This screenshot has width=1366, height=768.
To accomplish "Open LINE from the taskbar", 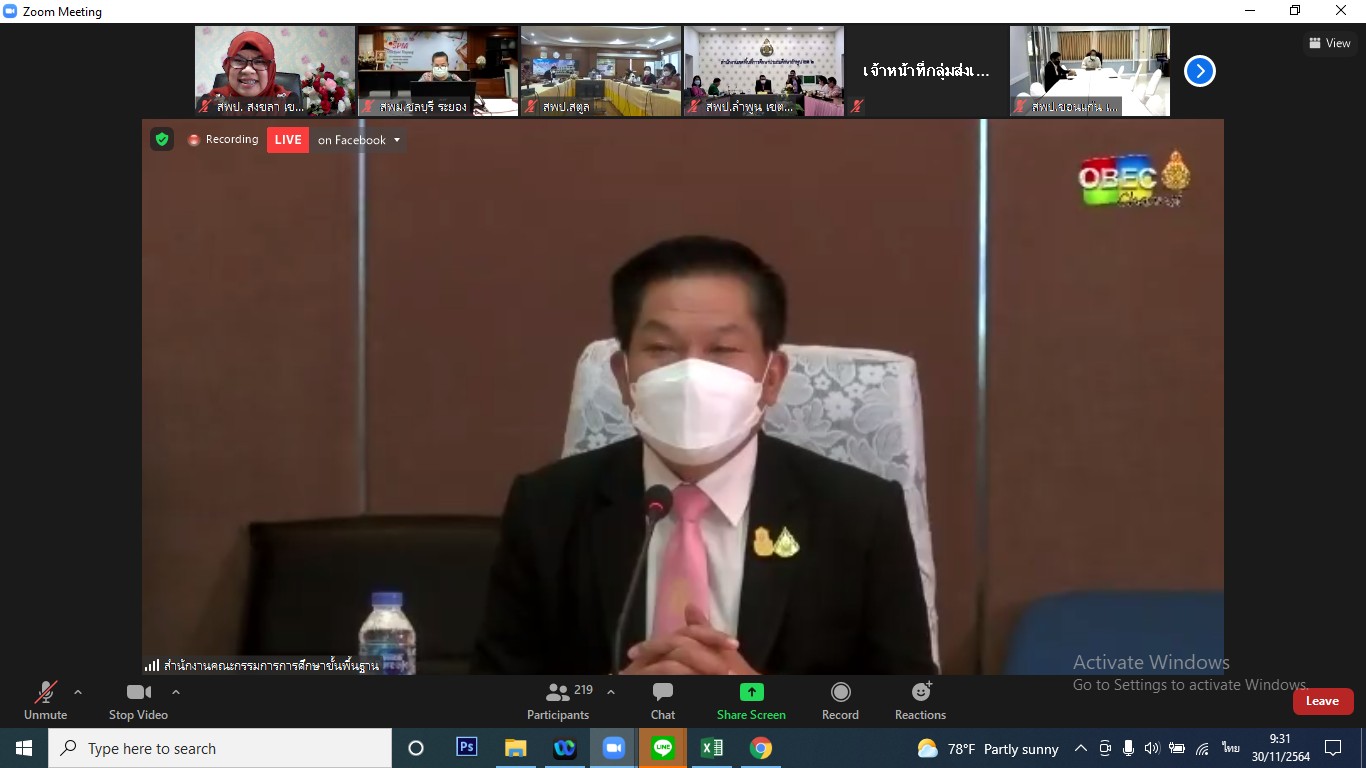I will 663,748.
